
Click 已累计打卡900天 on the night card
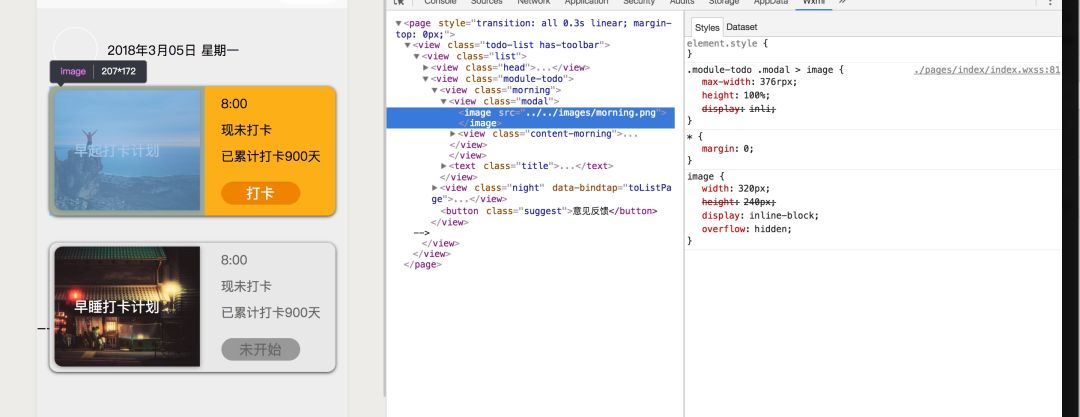(271, 313)
